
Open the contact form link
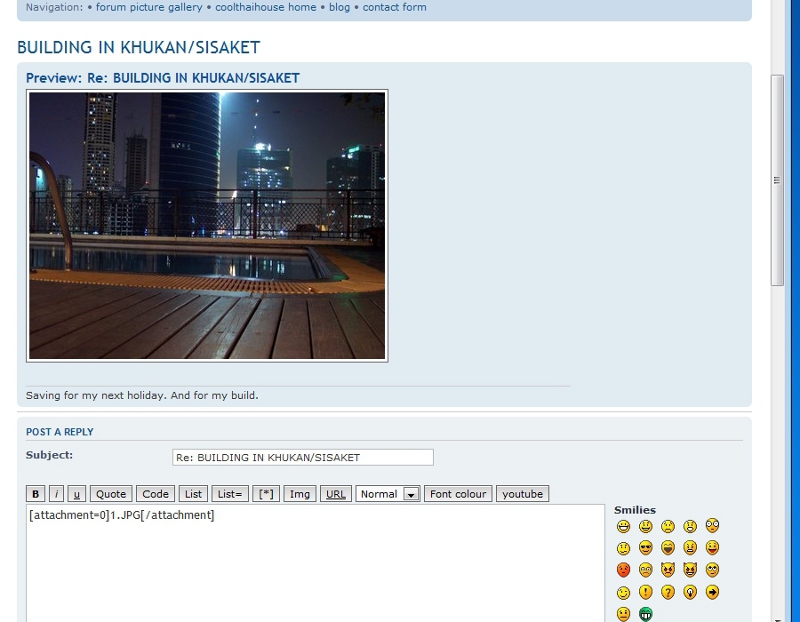(x=394, y=7)
